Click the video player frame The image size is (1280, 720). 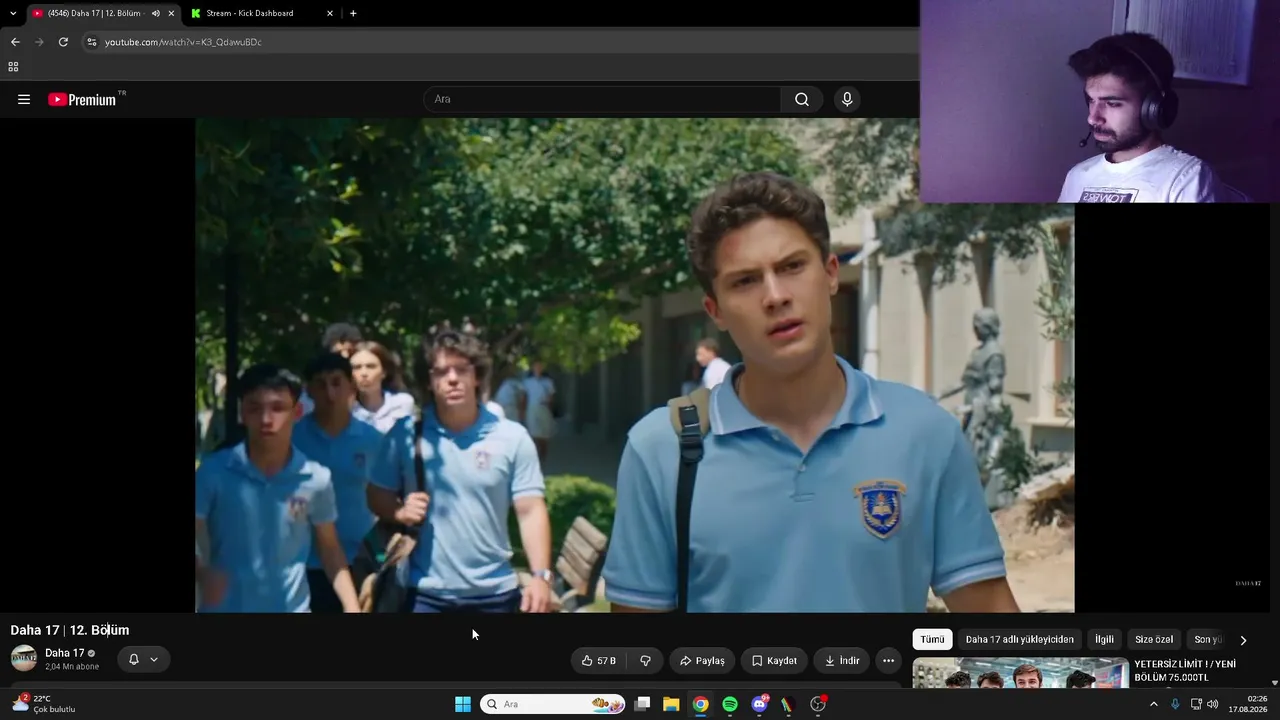point(635,365)
